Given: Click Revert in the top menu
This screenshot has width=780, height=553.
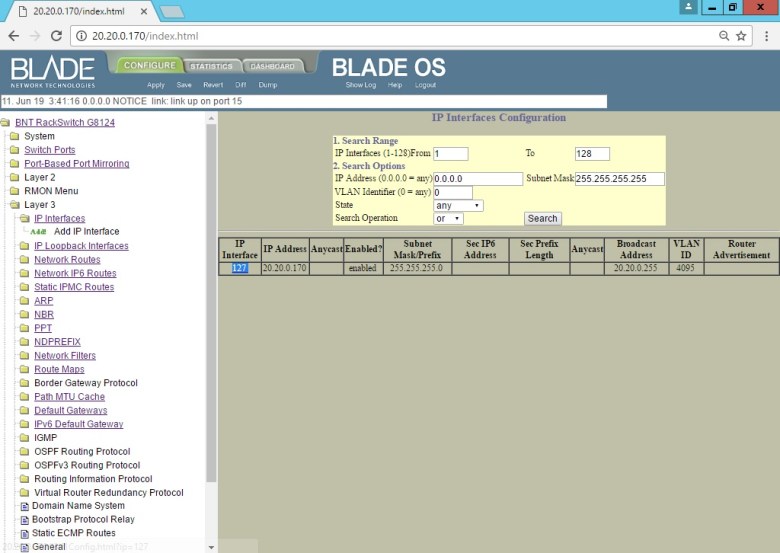Looking at the screenshot, I should point(213,85).
